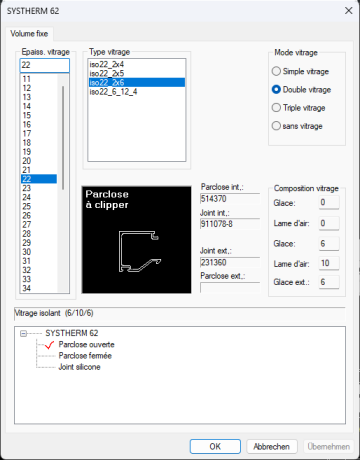Click the Parclose int. field 514370
Screen dimensions: 360x460
tap(230, 199)
